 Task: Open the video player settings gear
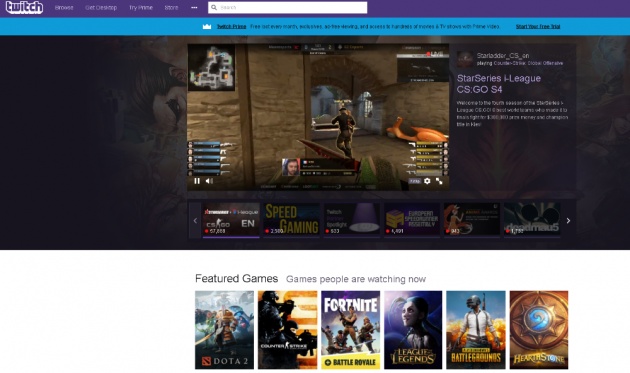coord(427,181)
